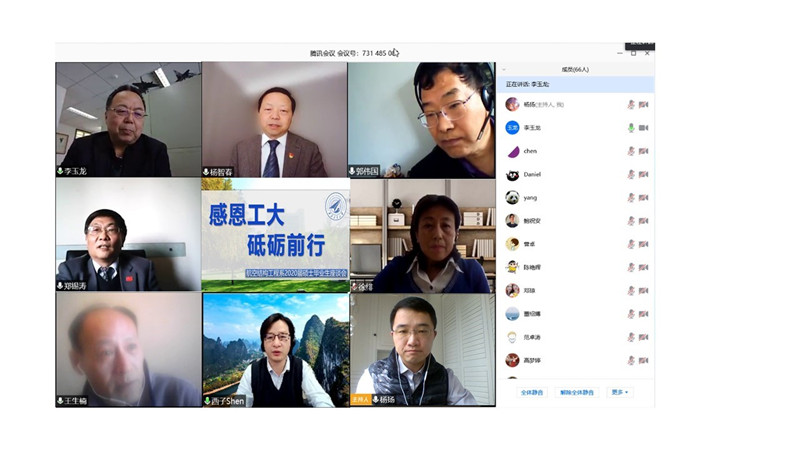Mute 李玉龙's green microphone in member list

pos(631,128)
